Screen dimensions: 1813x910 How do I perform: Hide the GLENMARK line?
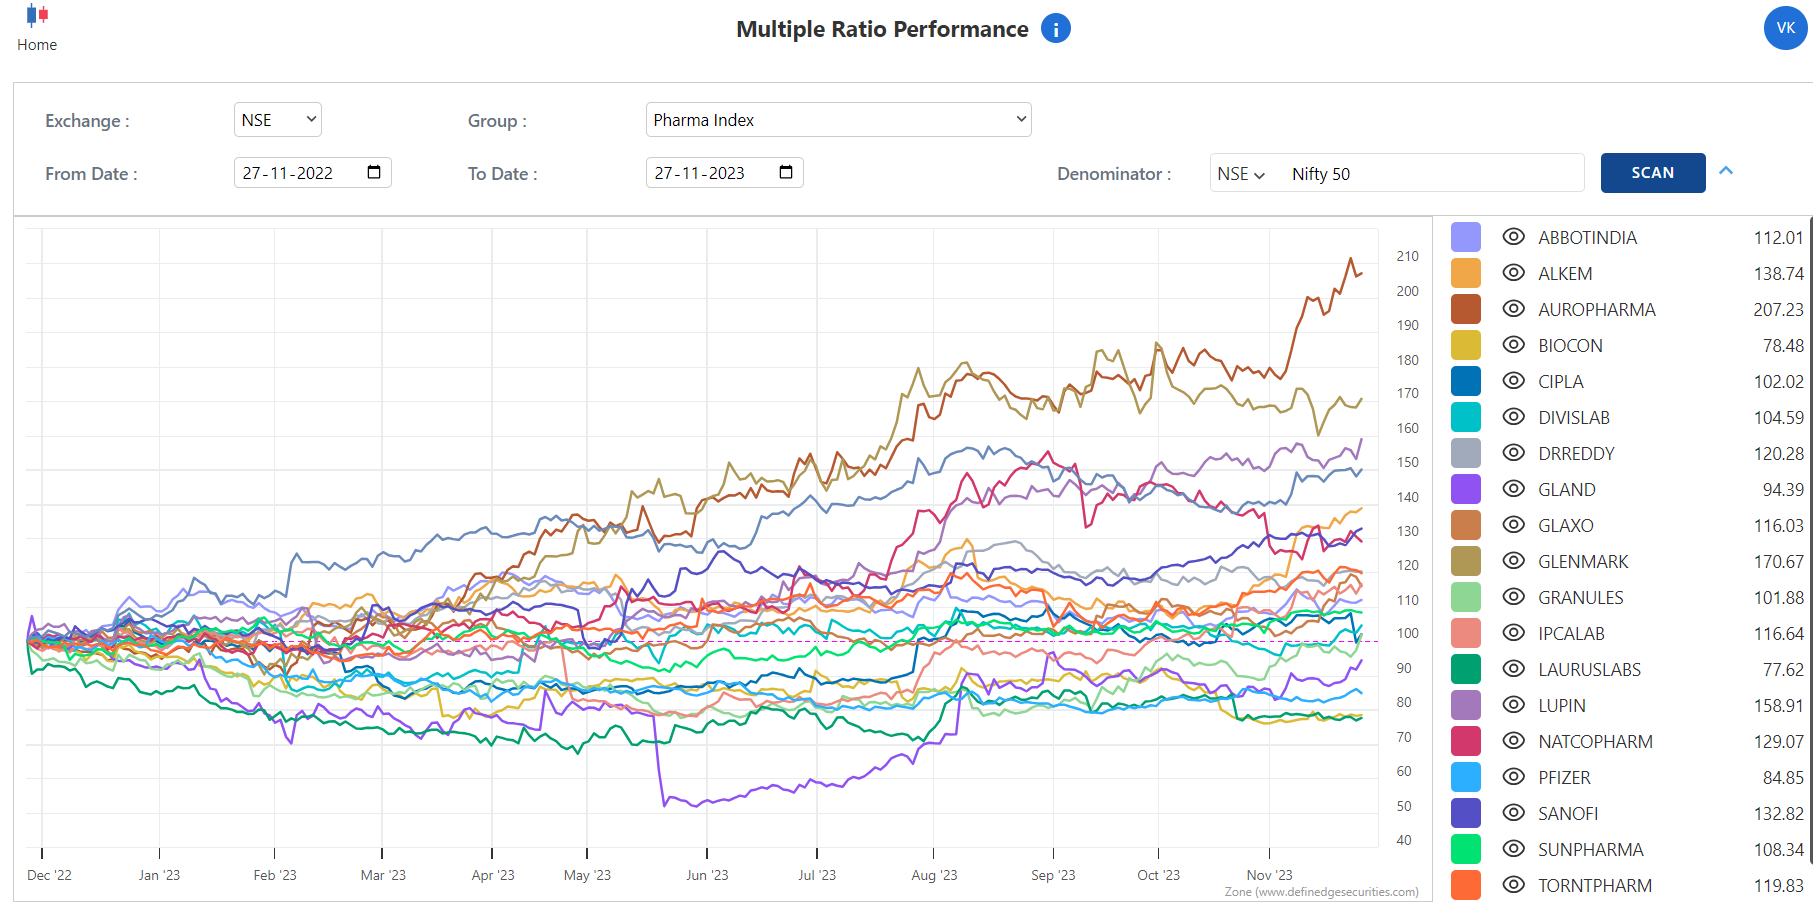pyautogui.click(x=1514, y=561)
